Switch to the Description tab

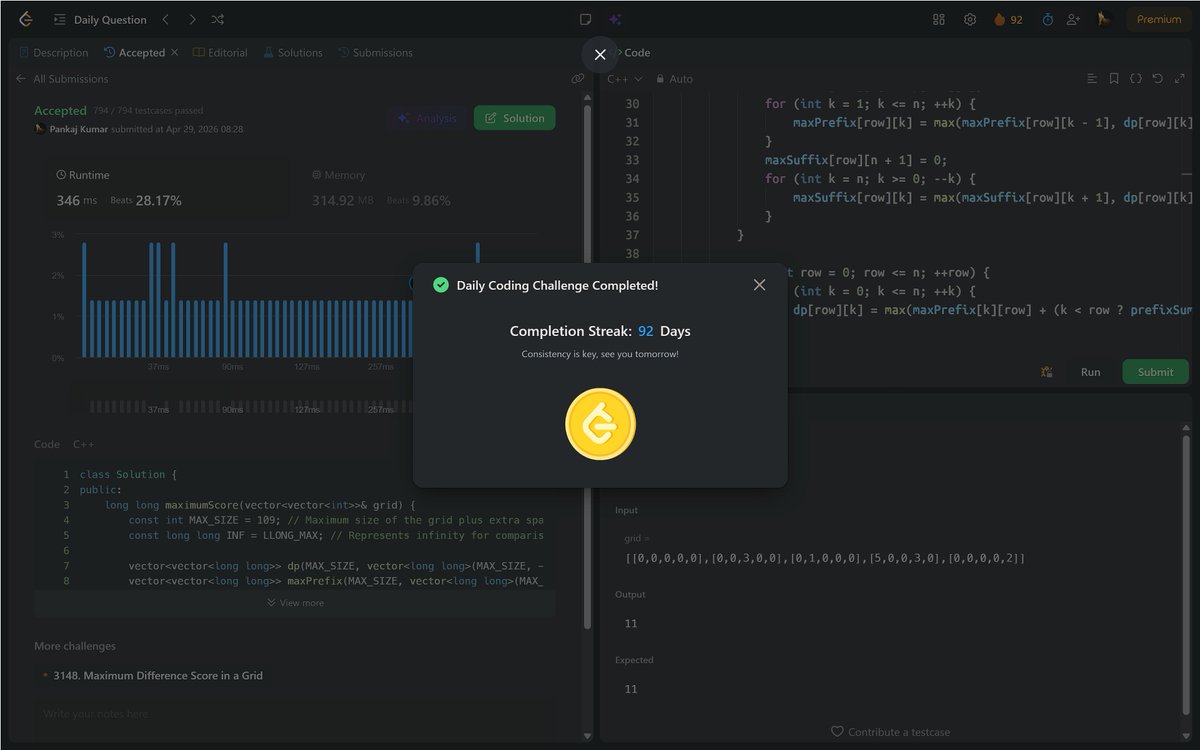54,52
